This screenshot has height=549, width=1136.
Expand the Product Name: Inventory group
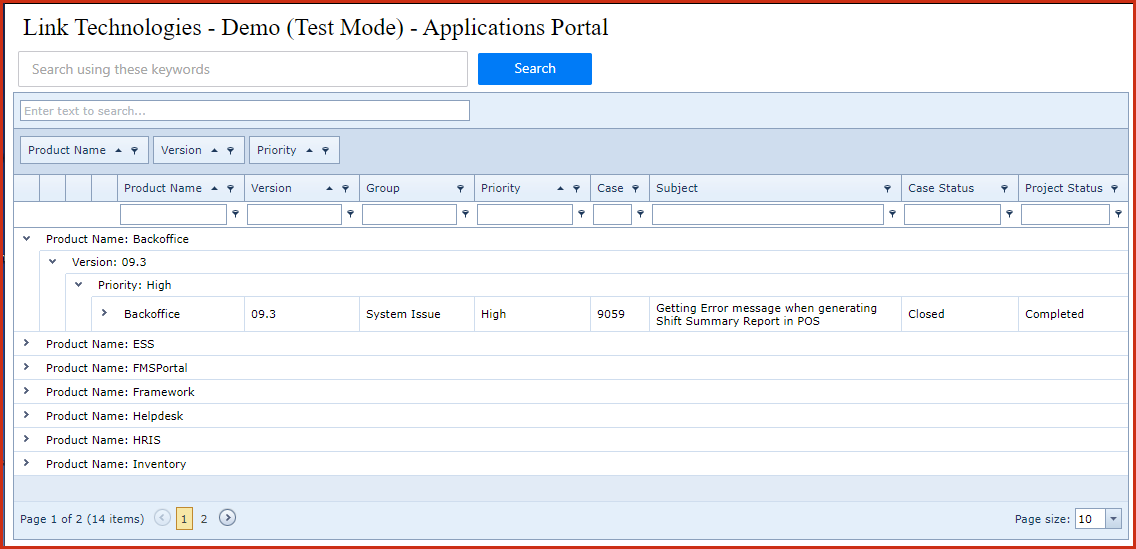(x=27, y=463)
